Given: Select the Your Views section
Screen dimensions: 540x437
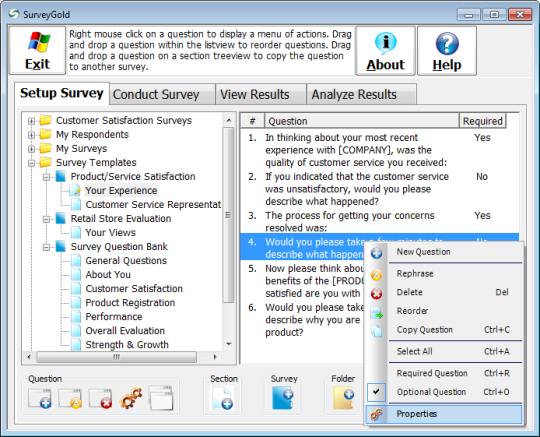Looking at the screenshot, I should pyautogui.click(x=110, y=232).
